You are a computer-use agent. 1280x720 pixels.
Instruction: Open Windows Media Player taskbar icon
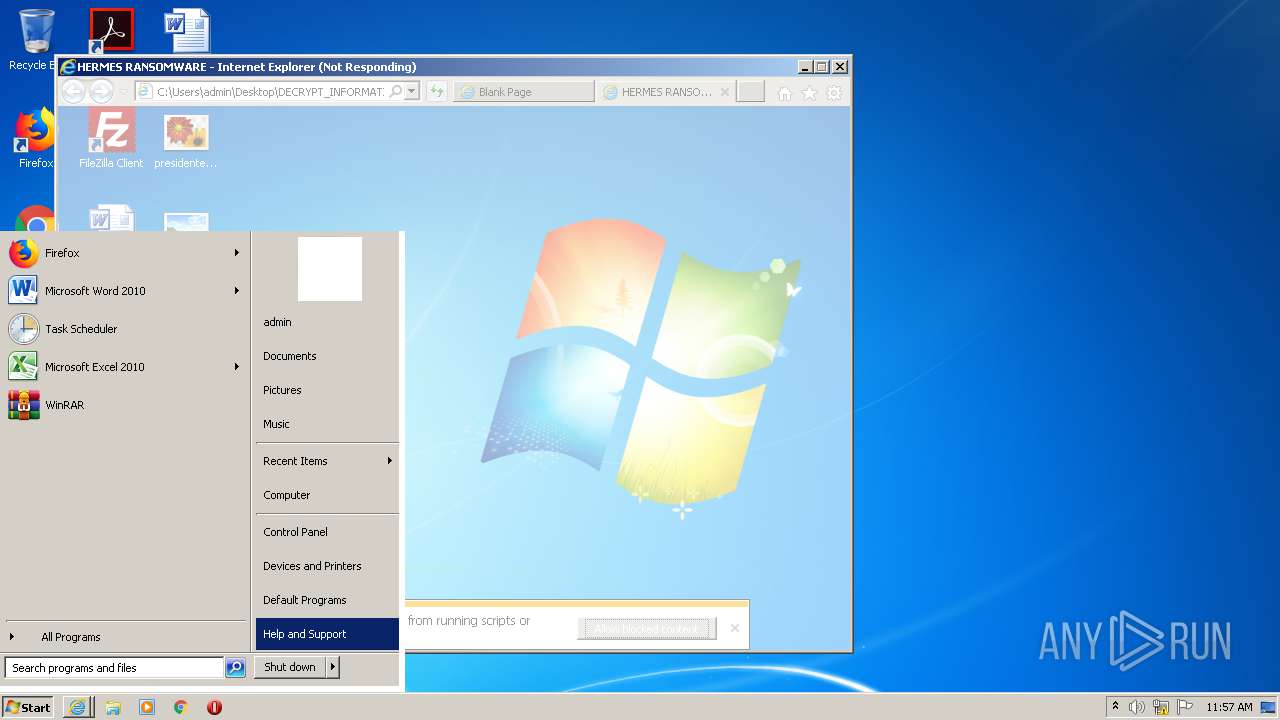pos(147,707)
